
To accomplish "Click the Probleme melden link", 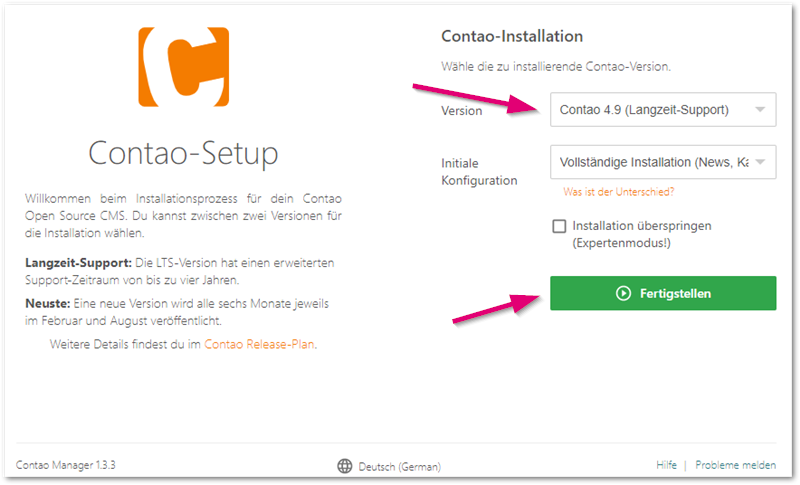I will click(734, 466).
